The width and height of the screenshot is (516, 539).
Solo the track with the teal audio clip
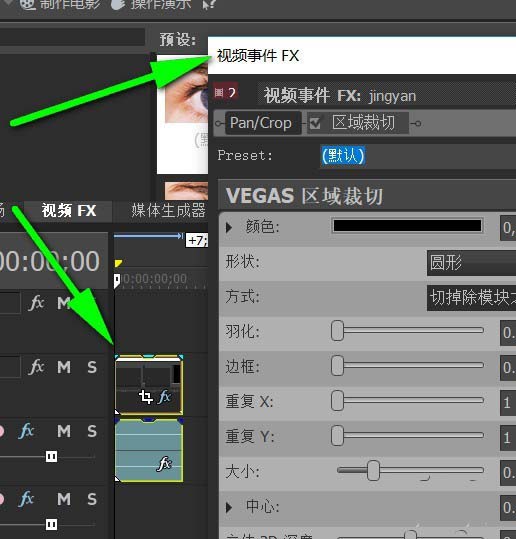click(92, 431)
